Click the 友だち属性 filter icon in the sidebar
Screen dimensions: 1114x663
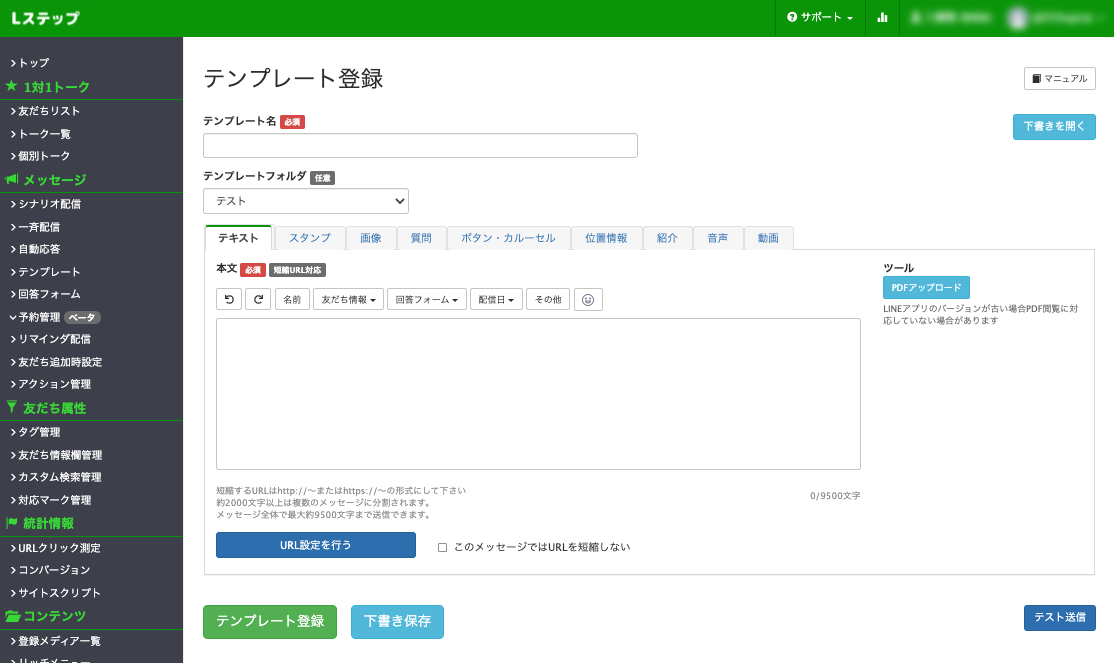12,408
